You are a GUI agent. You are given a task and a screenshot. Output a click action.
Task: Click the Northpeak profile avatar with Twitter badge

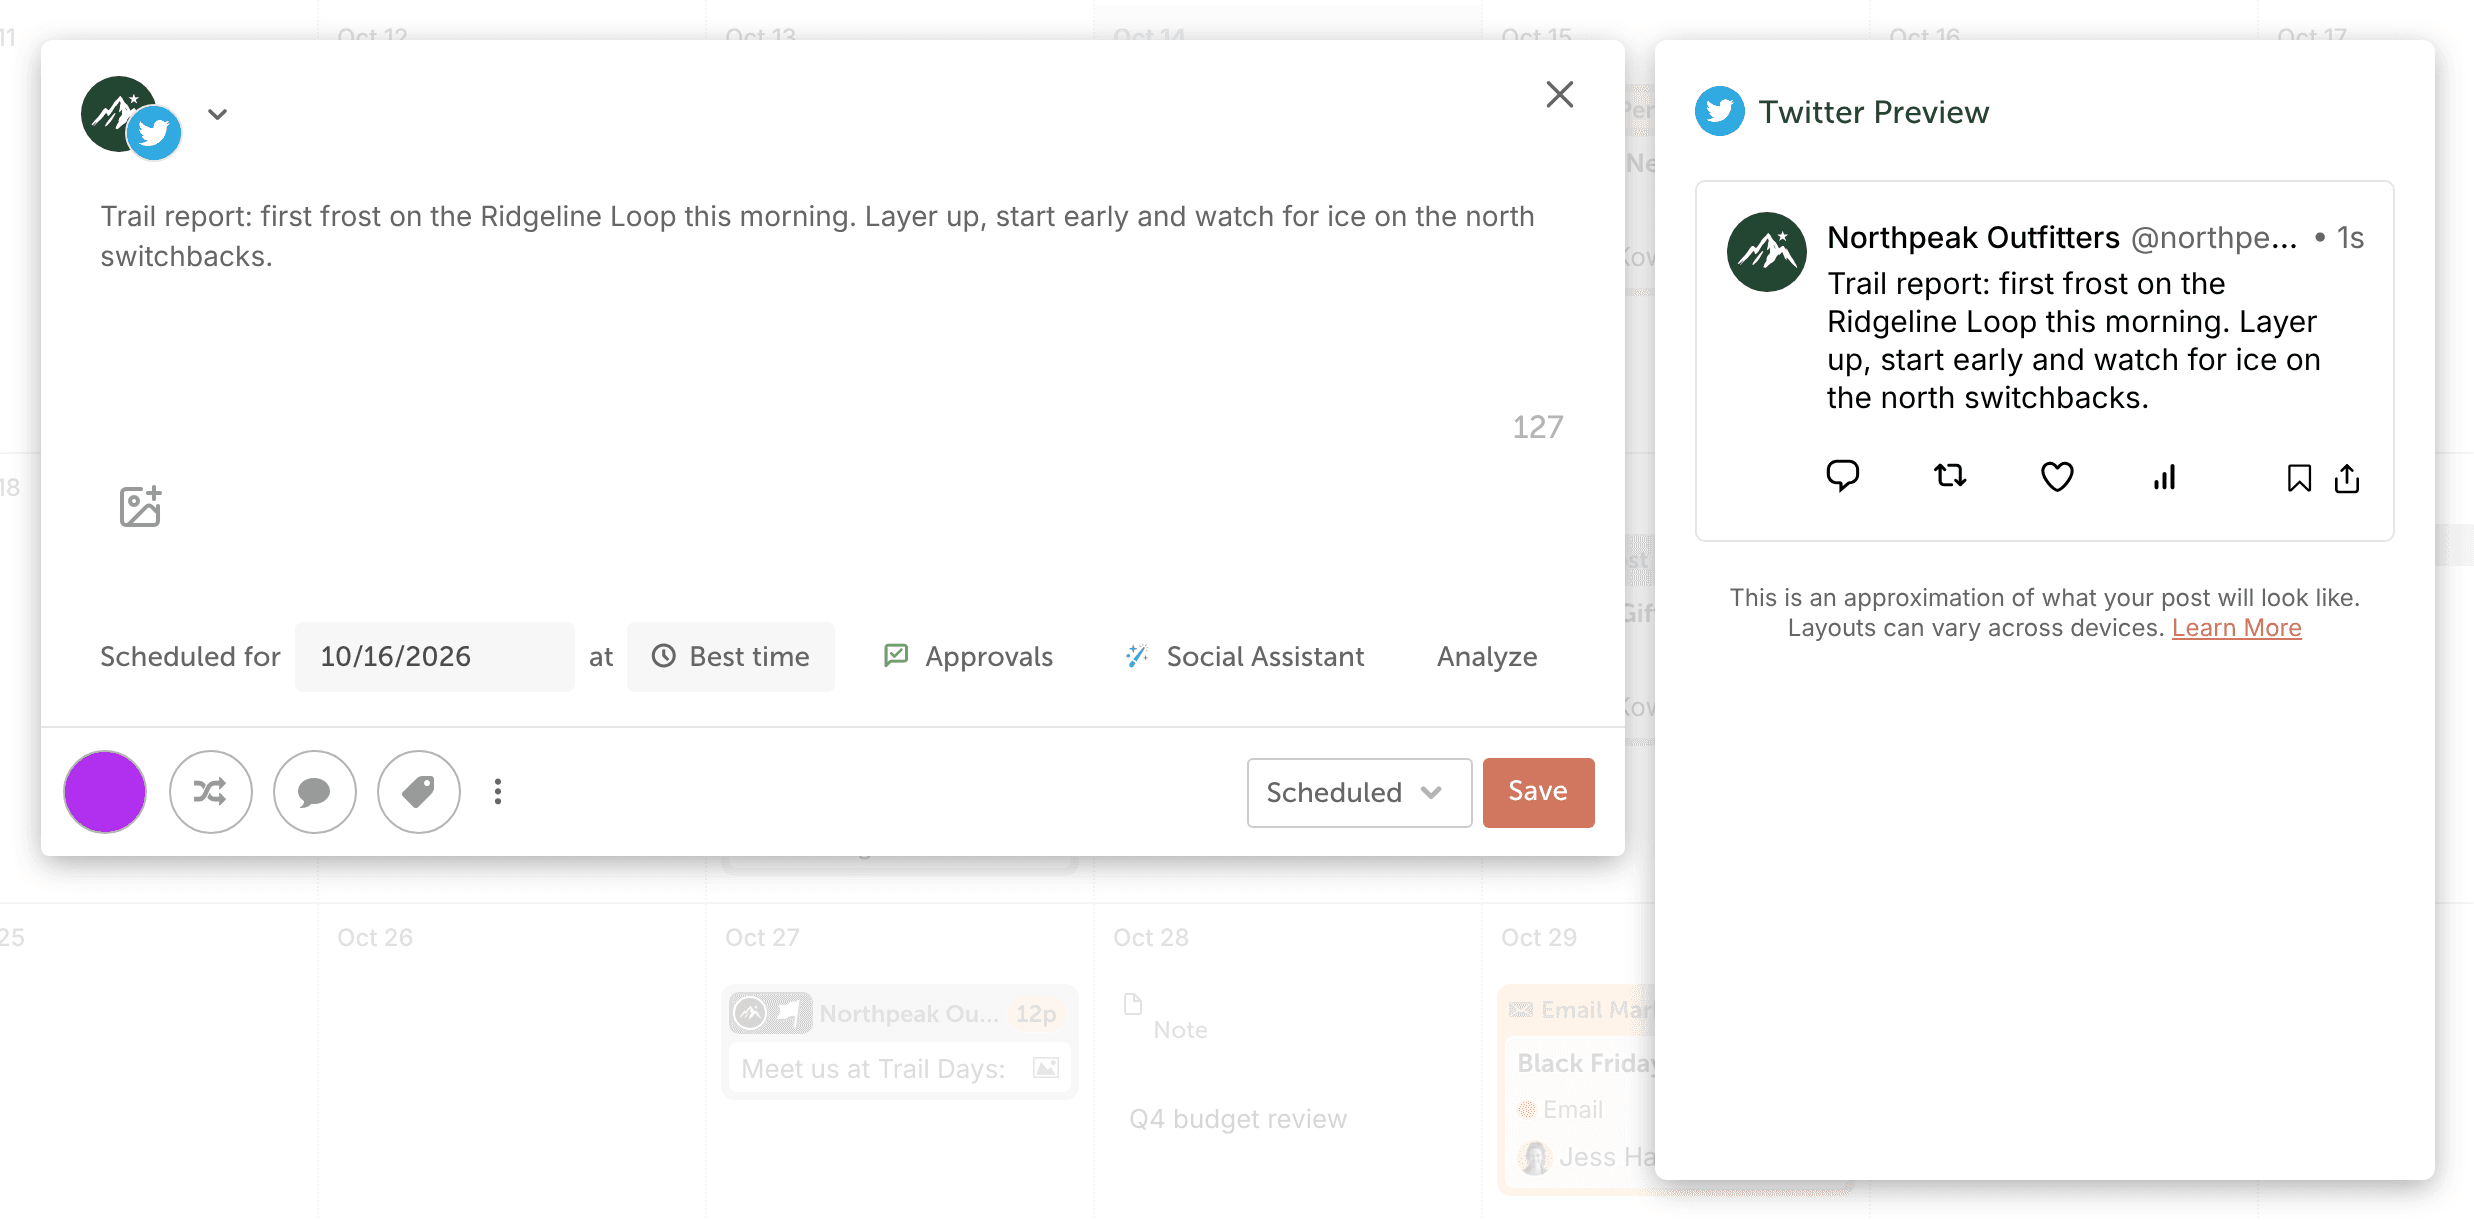tap(130, 117)
